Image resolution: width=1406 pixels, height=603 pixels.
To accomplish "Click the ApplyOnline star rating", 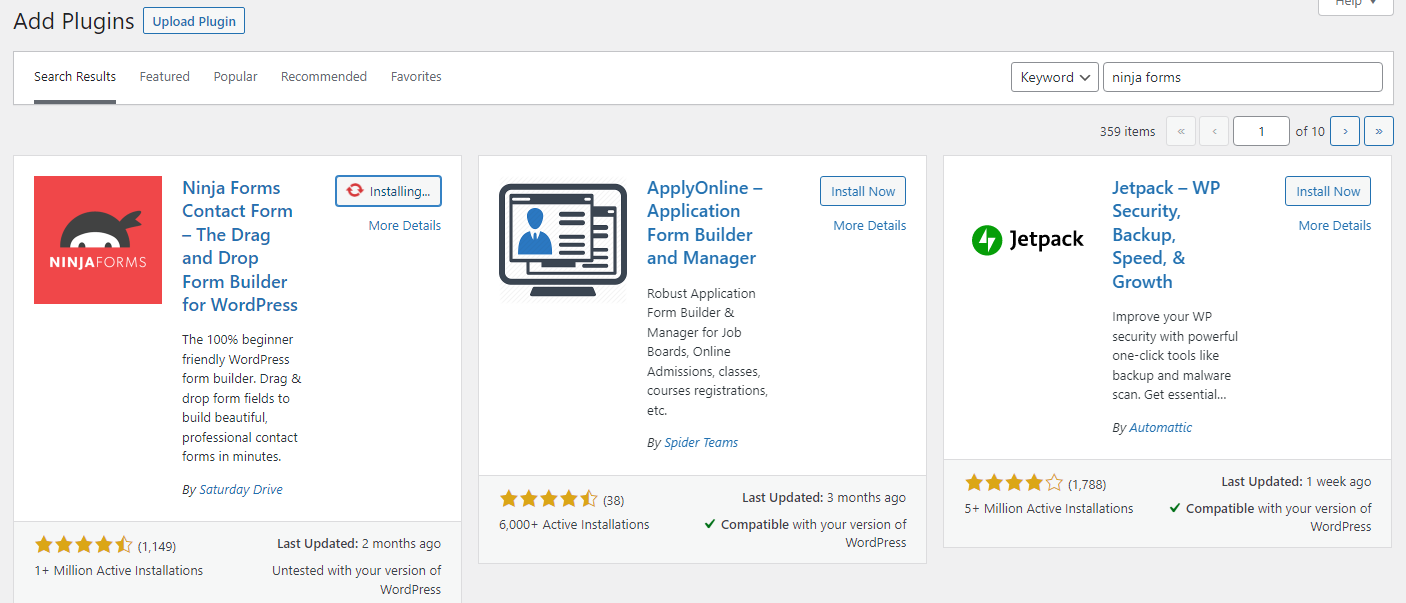I will (549, 498).
